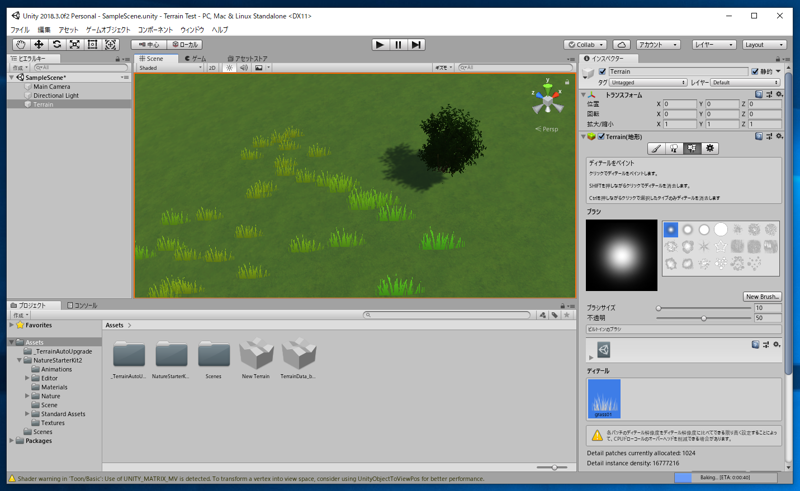Open the Layers dropdown in toolbar
This screenshot has width=800, height=491.
coord(713,44)
